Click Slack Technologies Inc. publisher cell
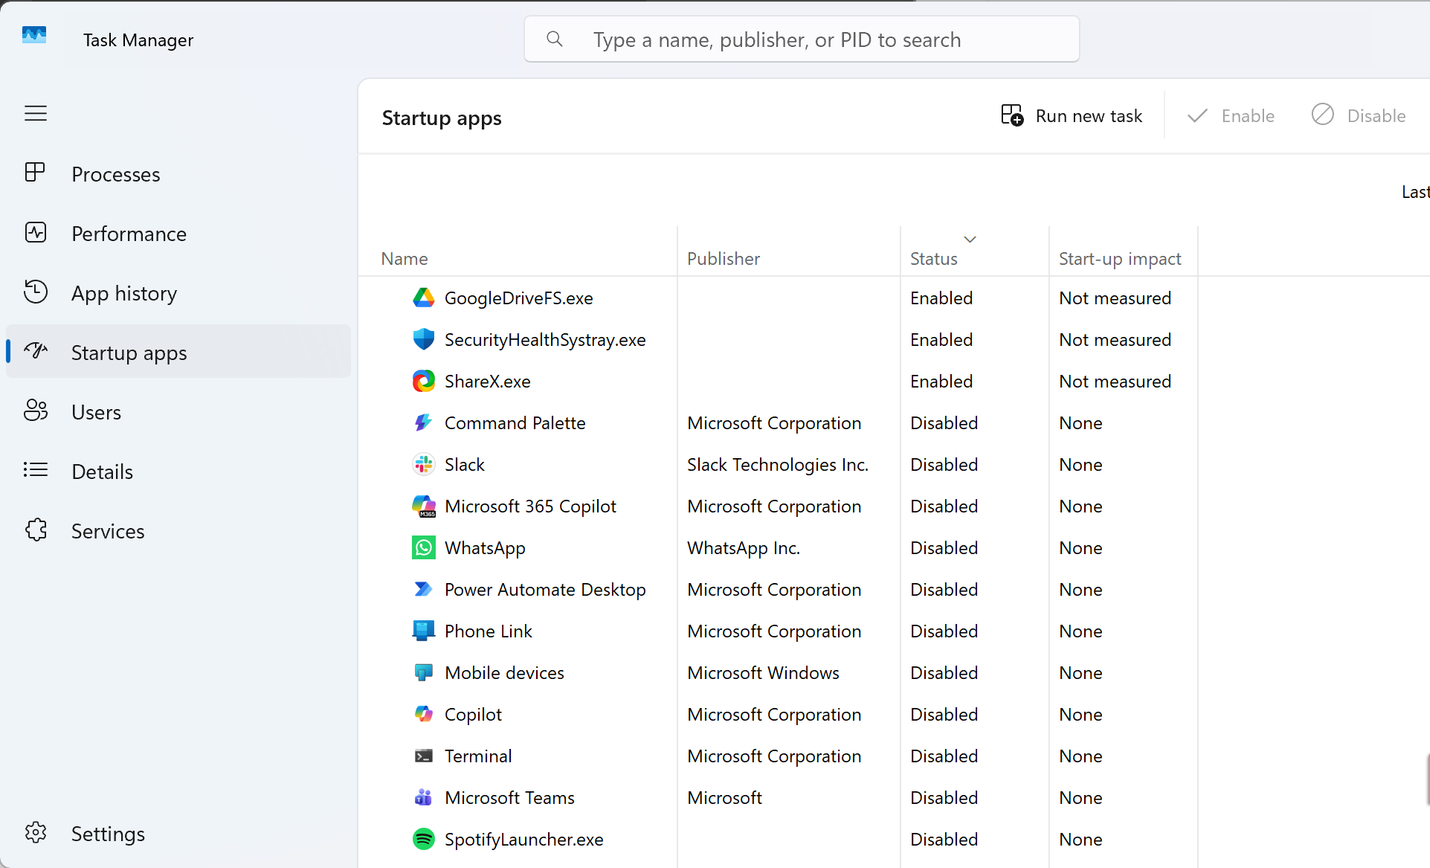The width and height of the screenshot is (1430, 868). tap(778, 464)
